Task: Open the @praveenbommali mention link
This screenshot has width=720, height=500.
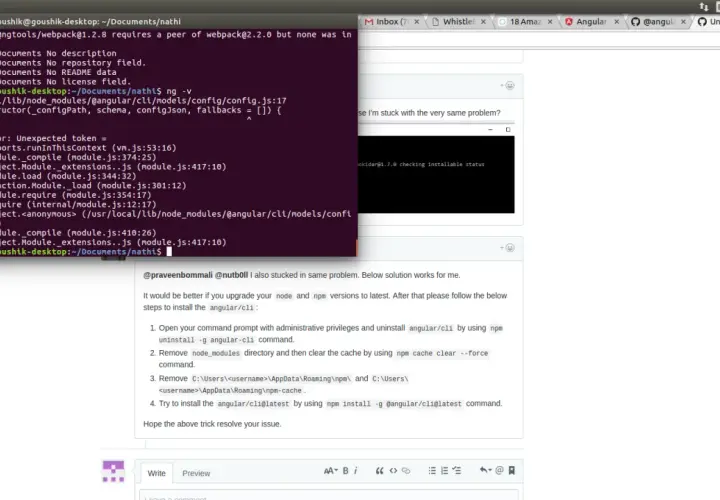Action: click(178, 275)
